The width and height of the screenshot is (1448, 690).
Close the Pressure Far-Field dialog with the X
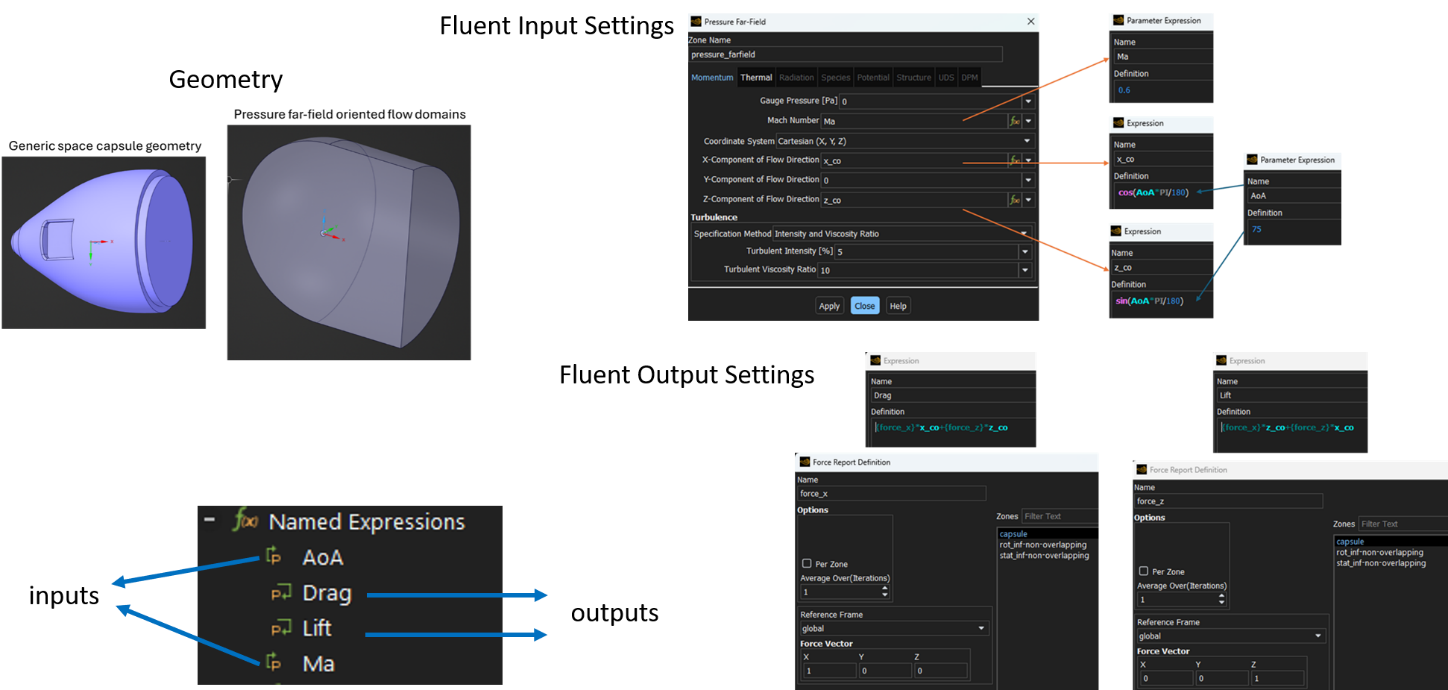pyautogui.click(x=1030, y=21)
